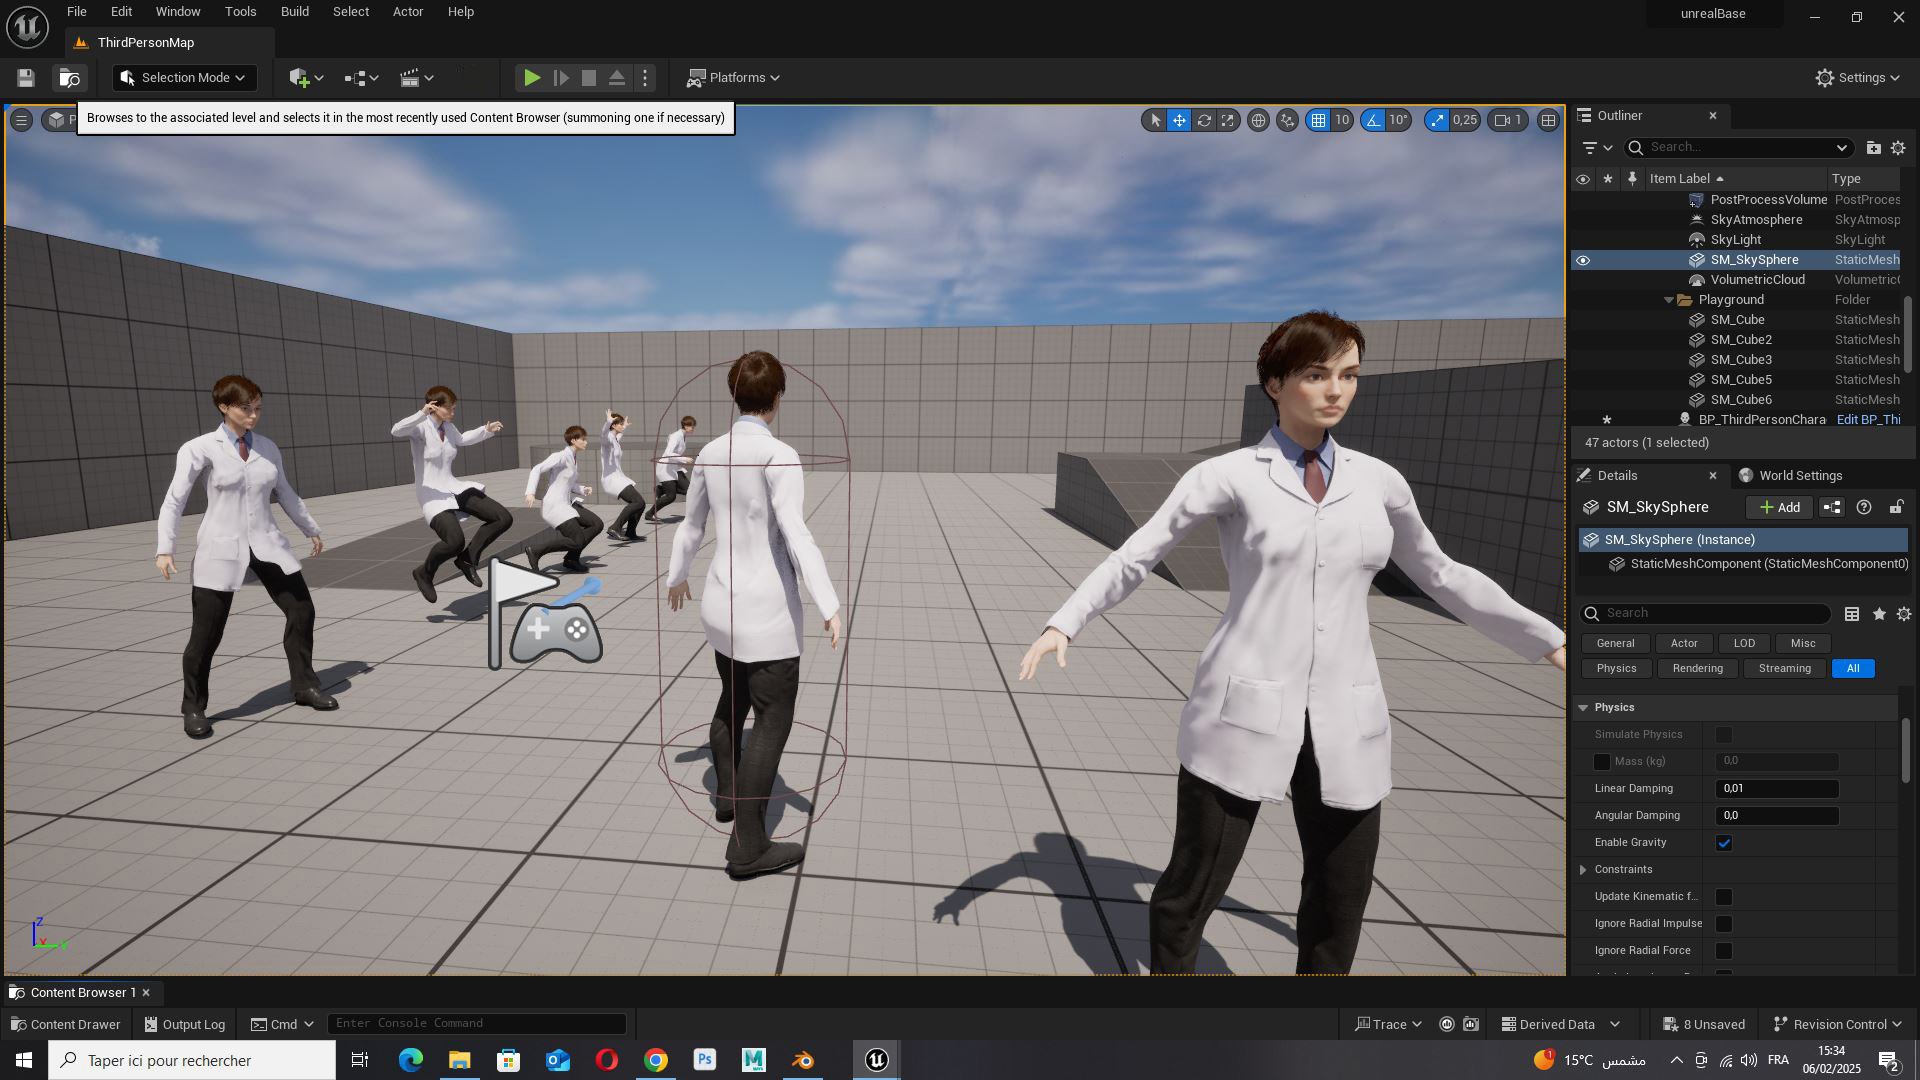The height and width of the screenshot is (1080, 1920).
Task: Open the viewport hamburger options menu
Action: coord(21,120)
